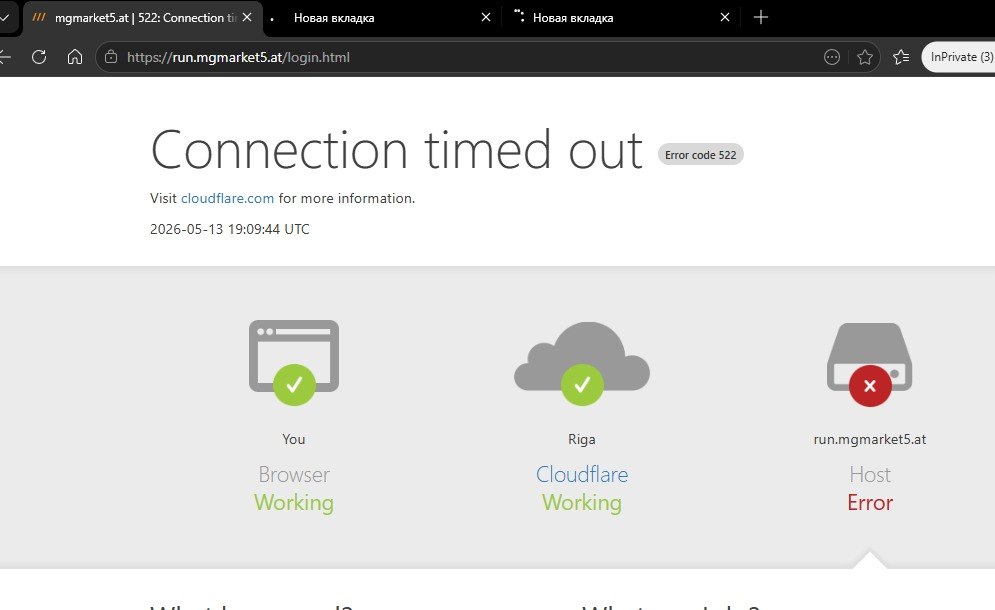Viewport: 995px width, 610px height.
Task: Click the Error code 522 badge
Action: (701, 155)
